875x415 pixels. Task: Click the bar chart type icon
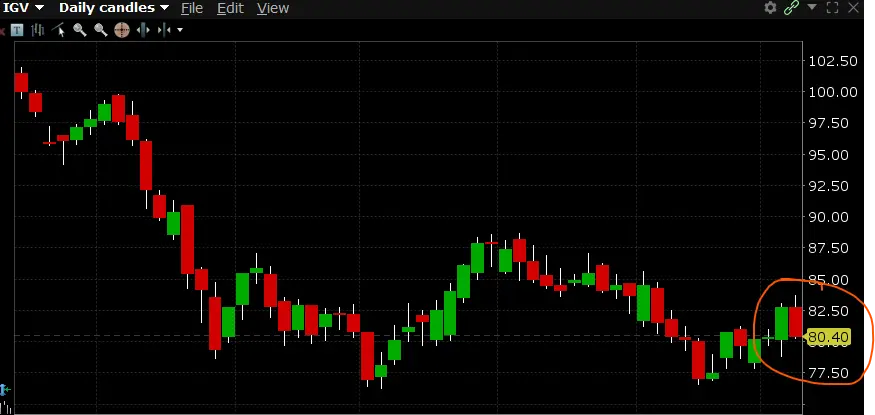[x=37, y=30]
